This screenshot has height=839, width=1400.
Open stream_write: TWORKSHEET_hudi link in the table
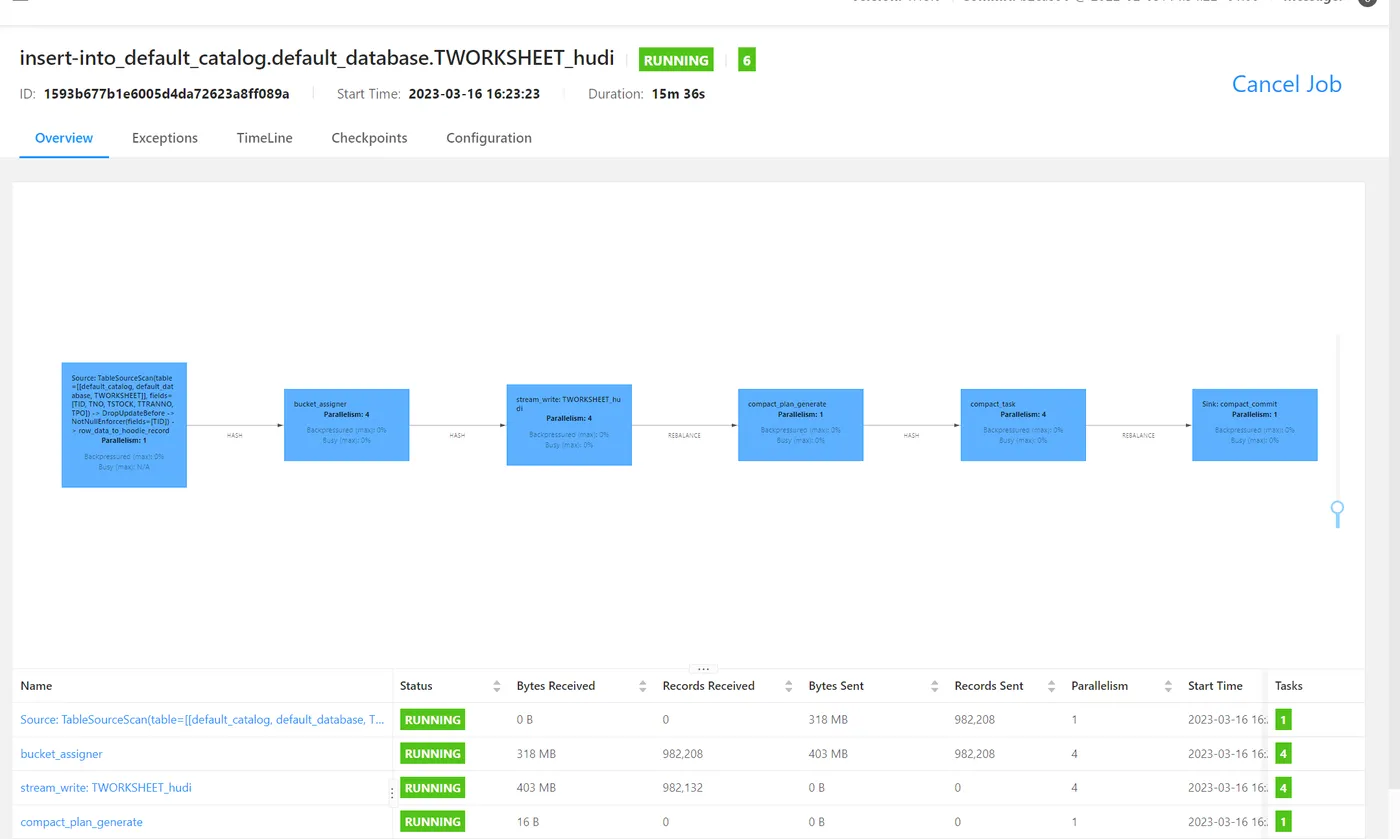(x=106, y=788)
